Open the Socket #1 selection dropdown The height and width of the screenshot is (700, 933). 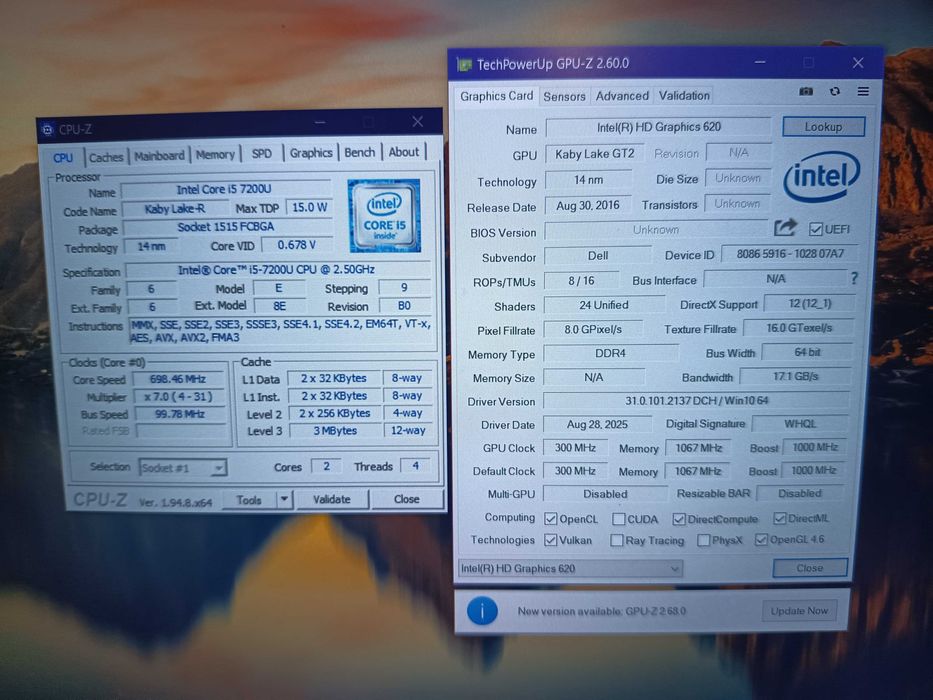[x=182, y=468]
